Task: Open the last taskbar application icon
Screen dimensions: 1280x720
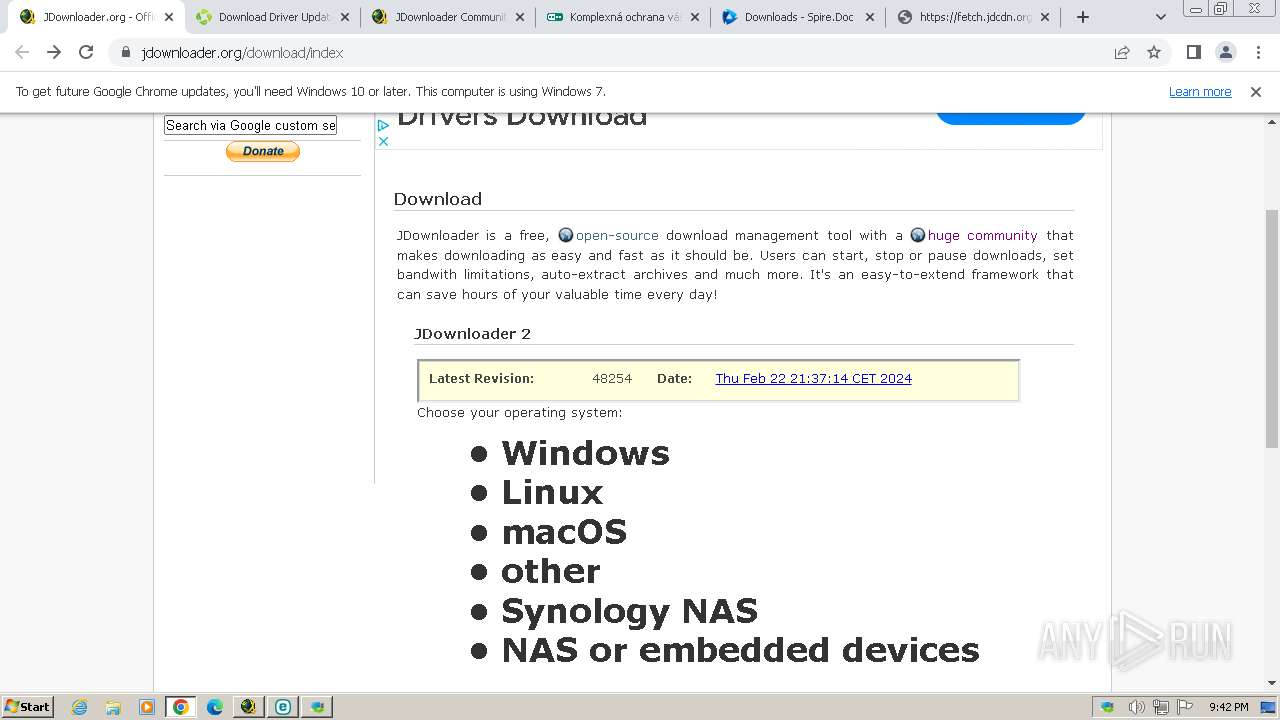Action: pyautogui.click(x=317, y=707)
